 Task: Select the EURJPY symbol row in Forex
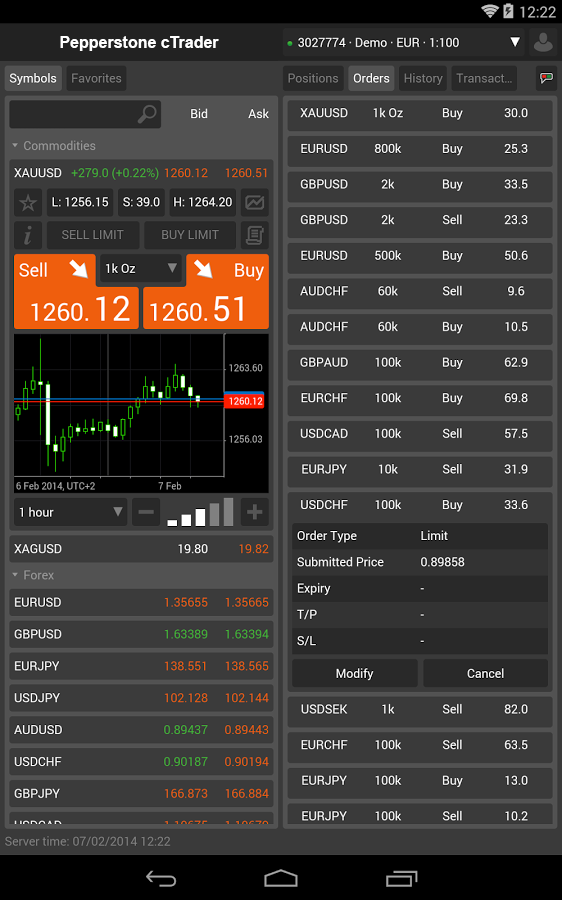pos(141,666)
